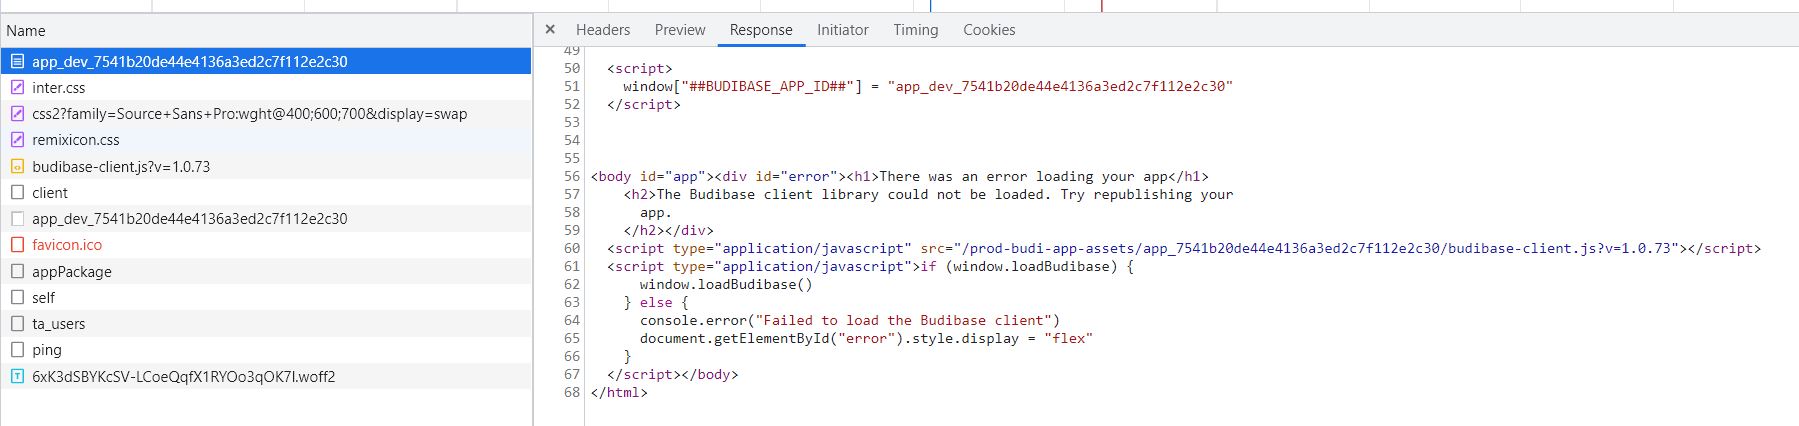This screenshot has width=1799, height=426.
Task: Click file icon beside ping request
Action: click(17, 349)
